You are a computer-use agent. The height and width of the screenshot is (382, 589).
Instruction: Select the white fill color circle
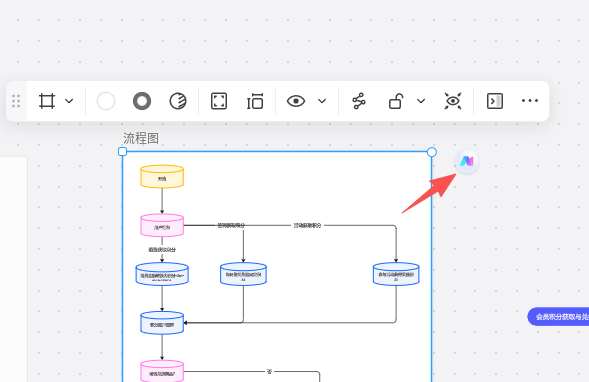(x=106, y=101)
